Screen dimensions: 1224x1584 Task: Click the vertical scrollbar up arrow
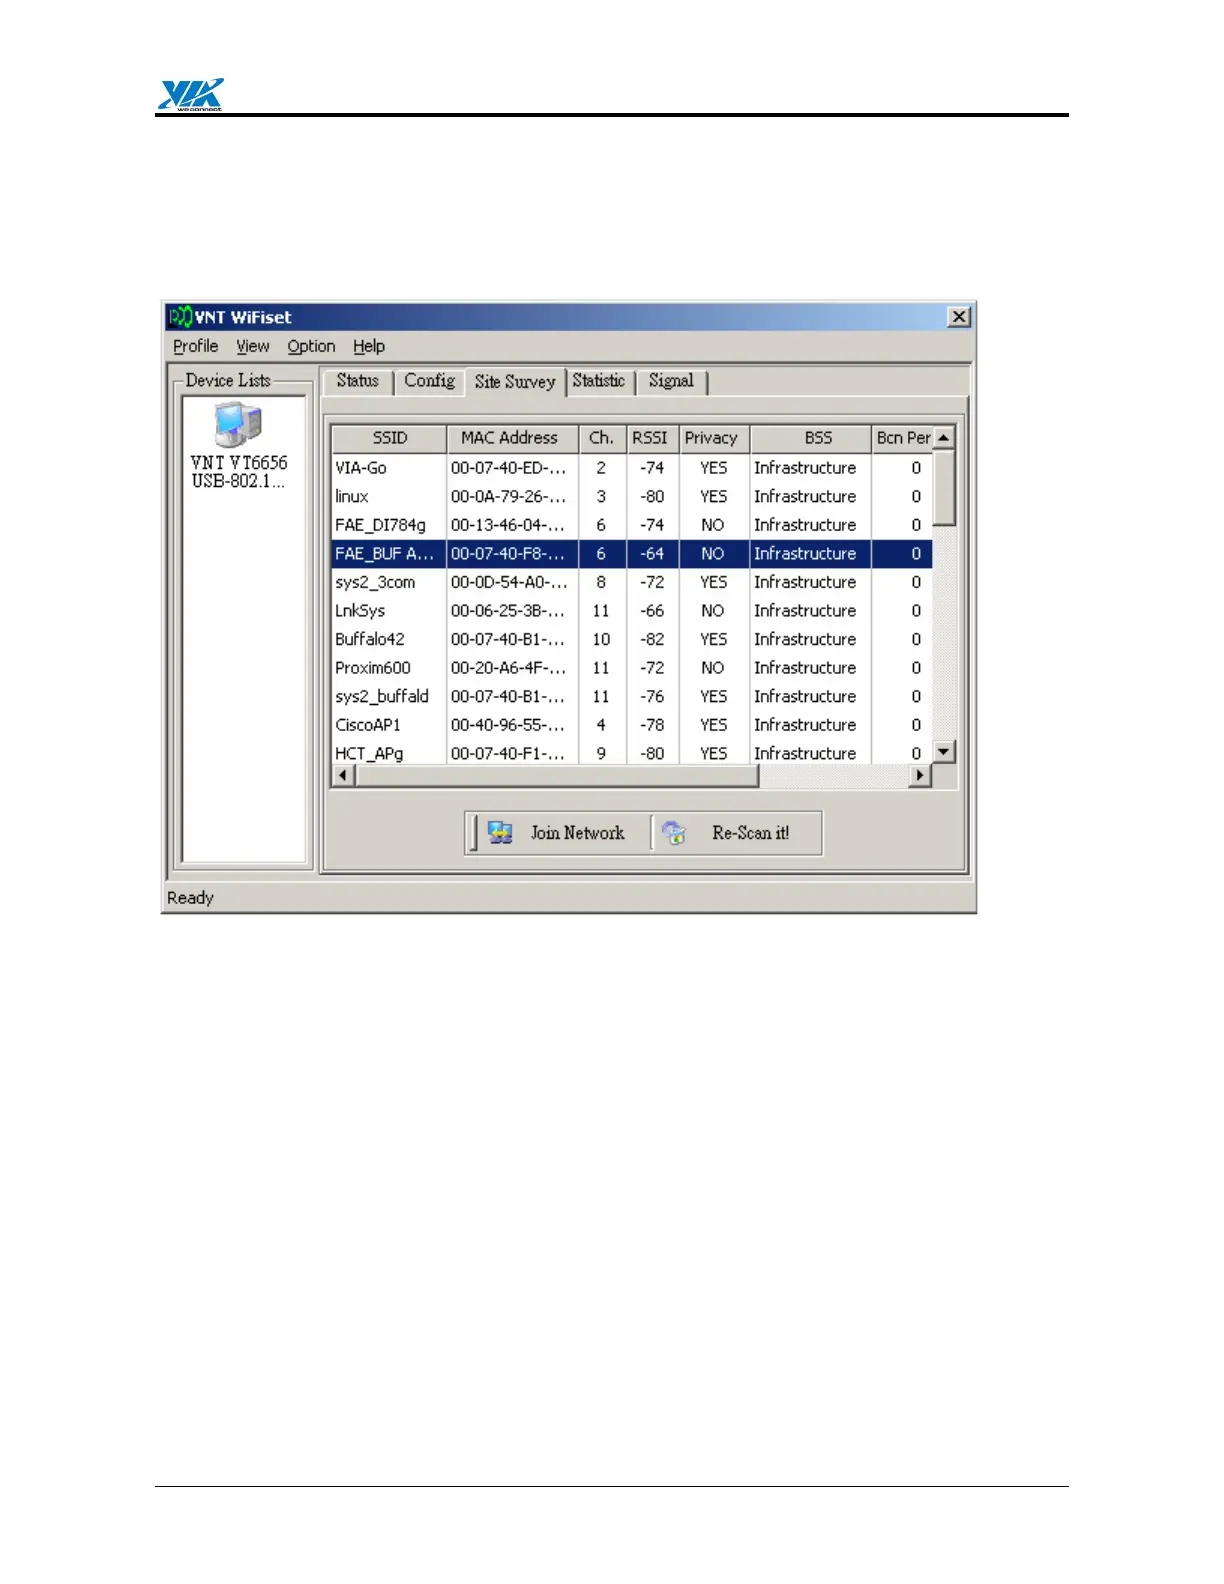[x=944, y=438]
